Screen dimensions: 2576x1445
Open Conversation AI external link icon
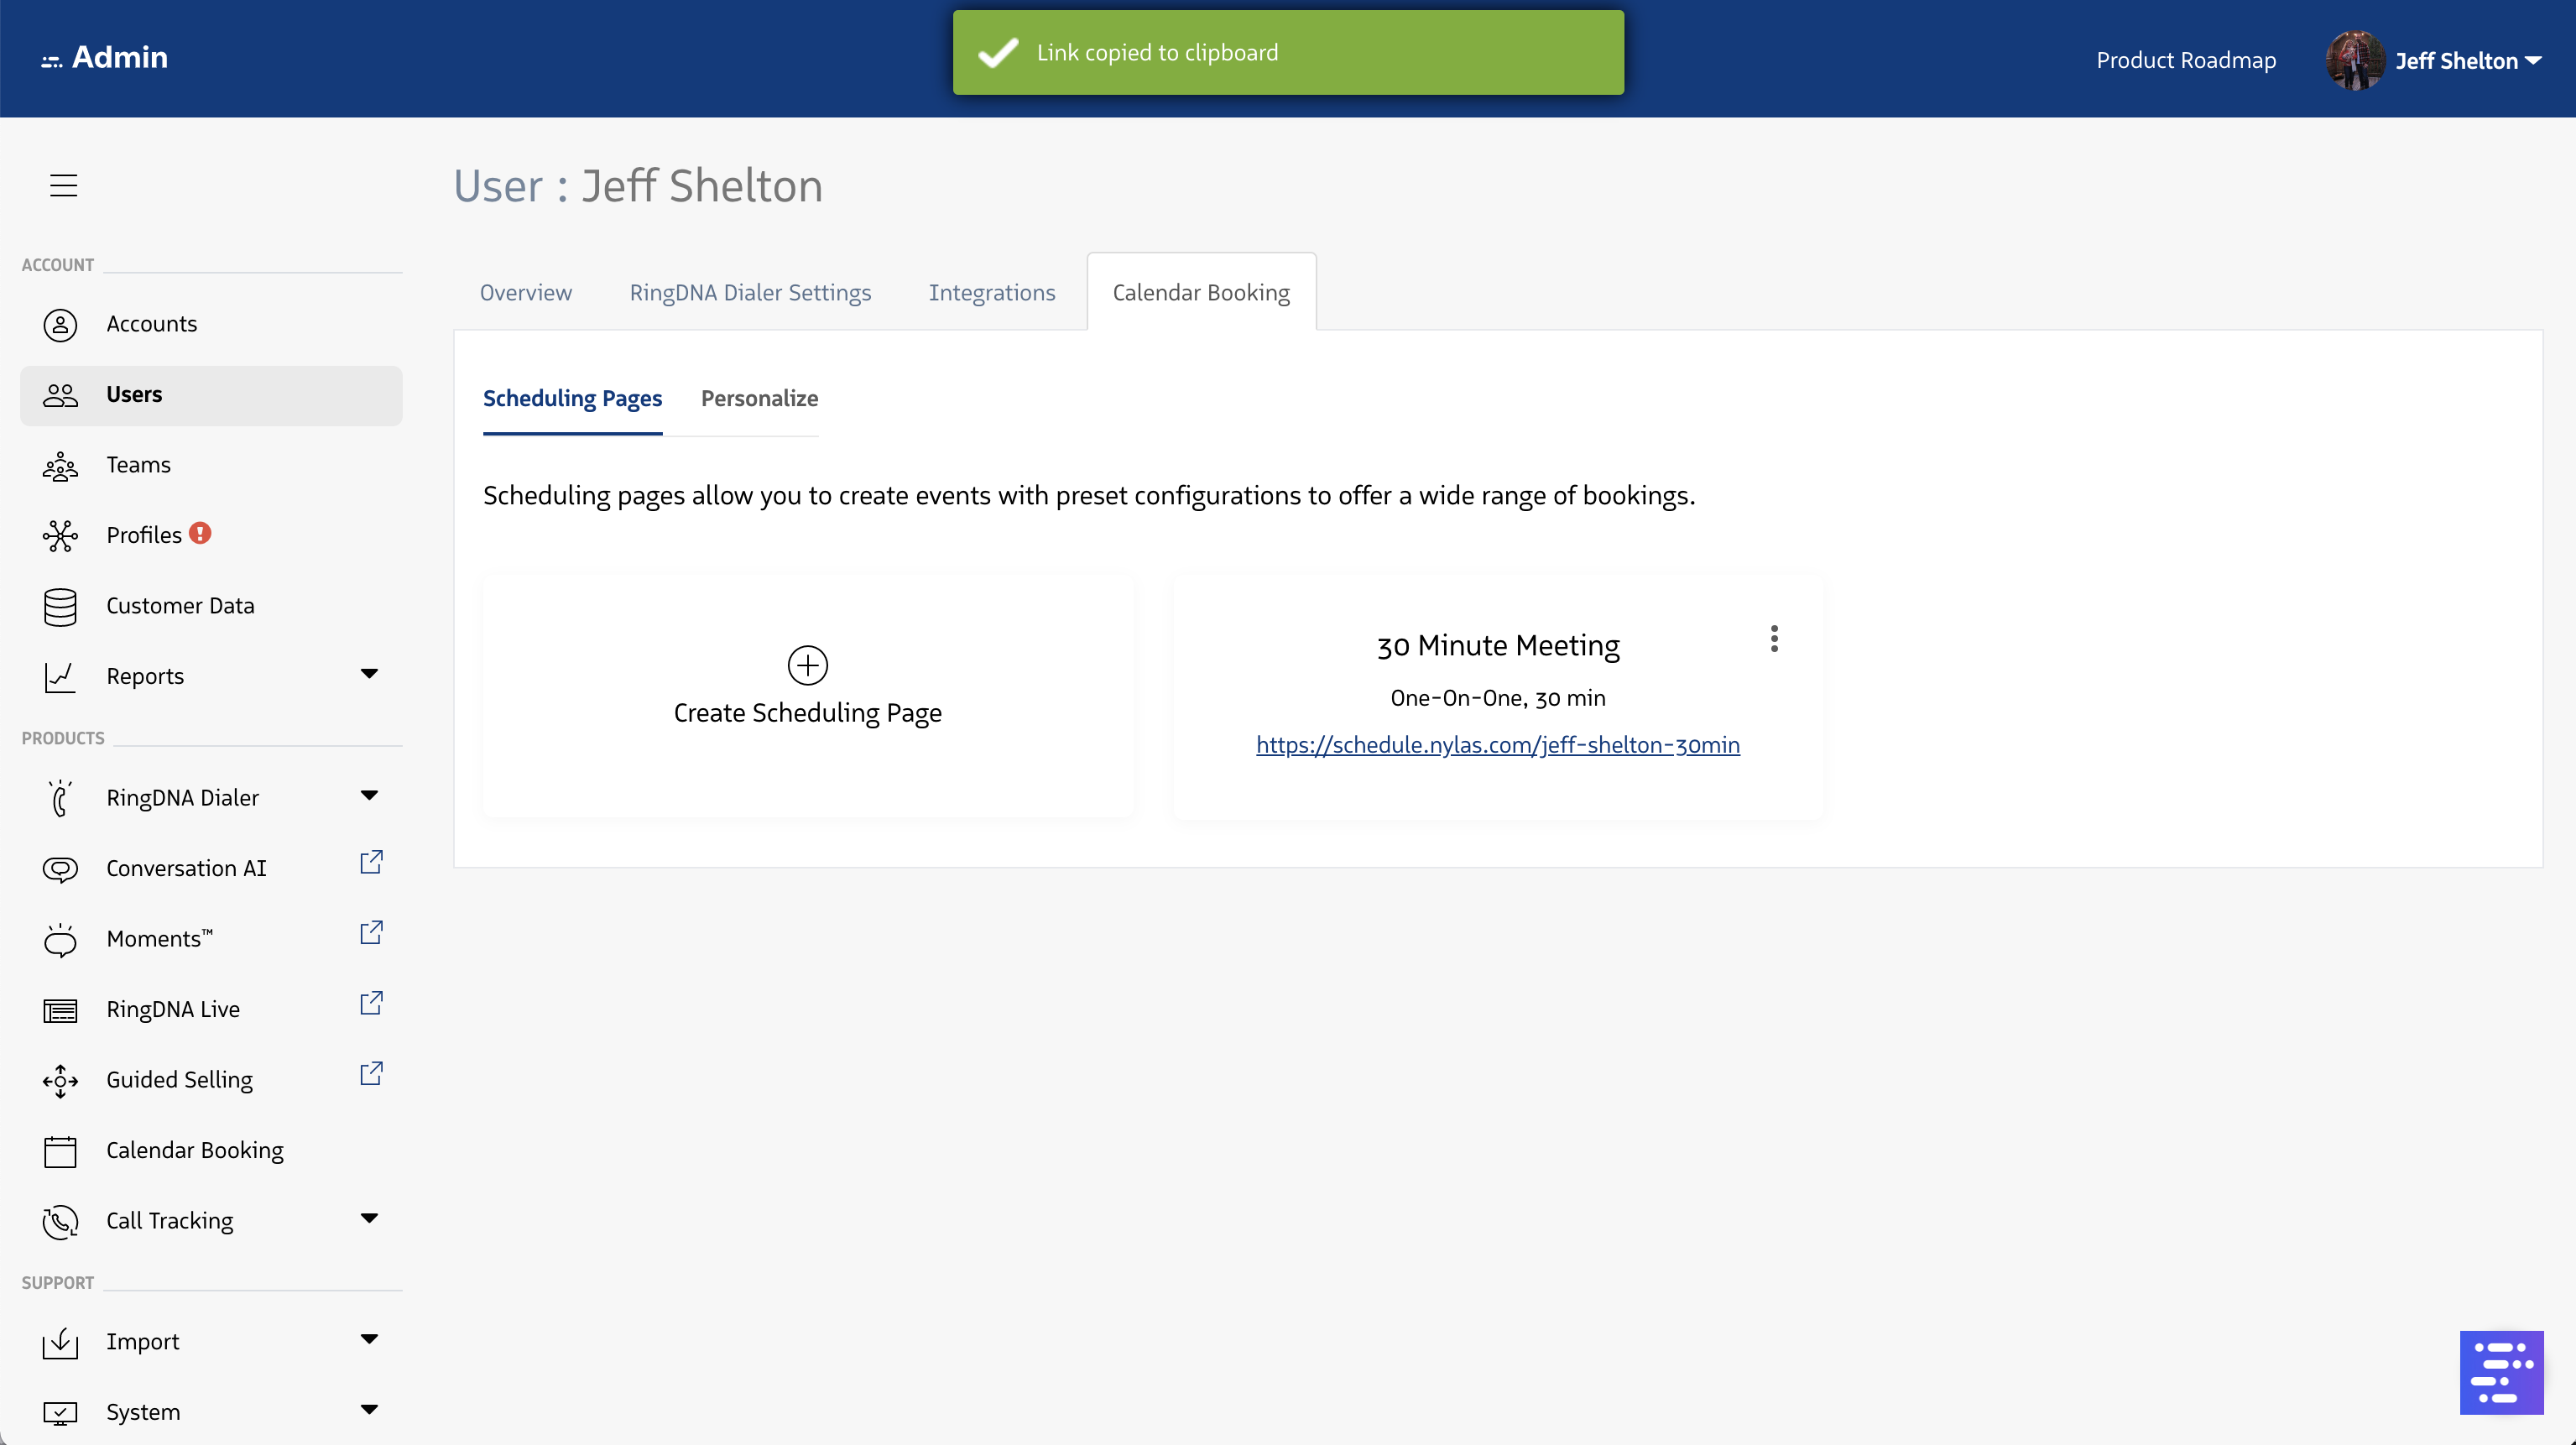[371, 862]
